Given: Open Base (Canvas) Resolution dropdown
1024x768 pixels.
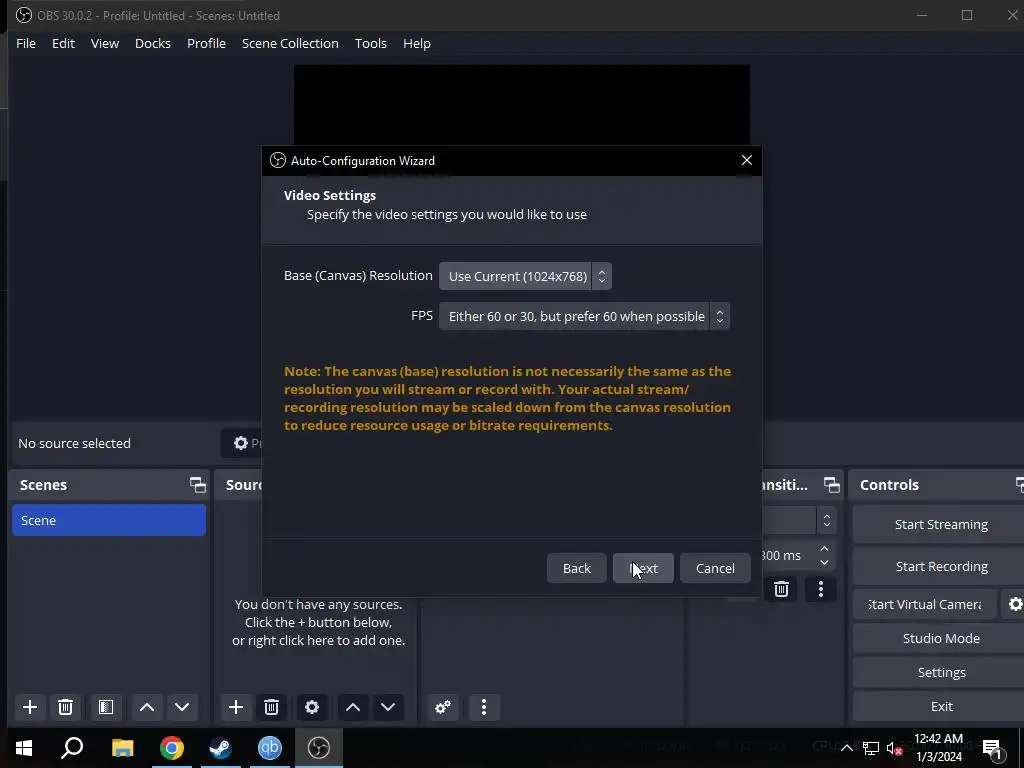Looking at the screenshot, I should pyautogui.click(x=525, y=276).
